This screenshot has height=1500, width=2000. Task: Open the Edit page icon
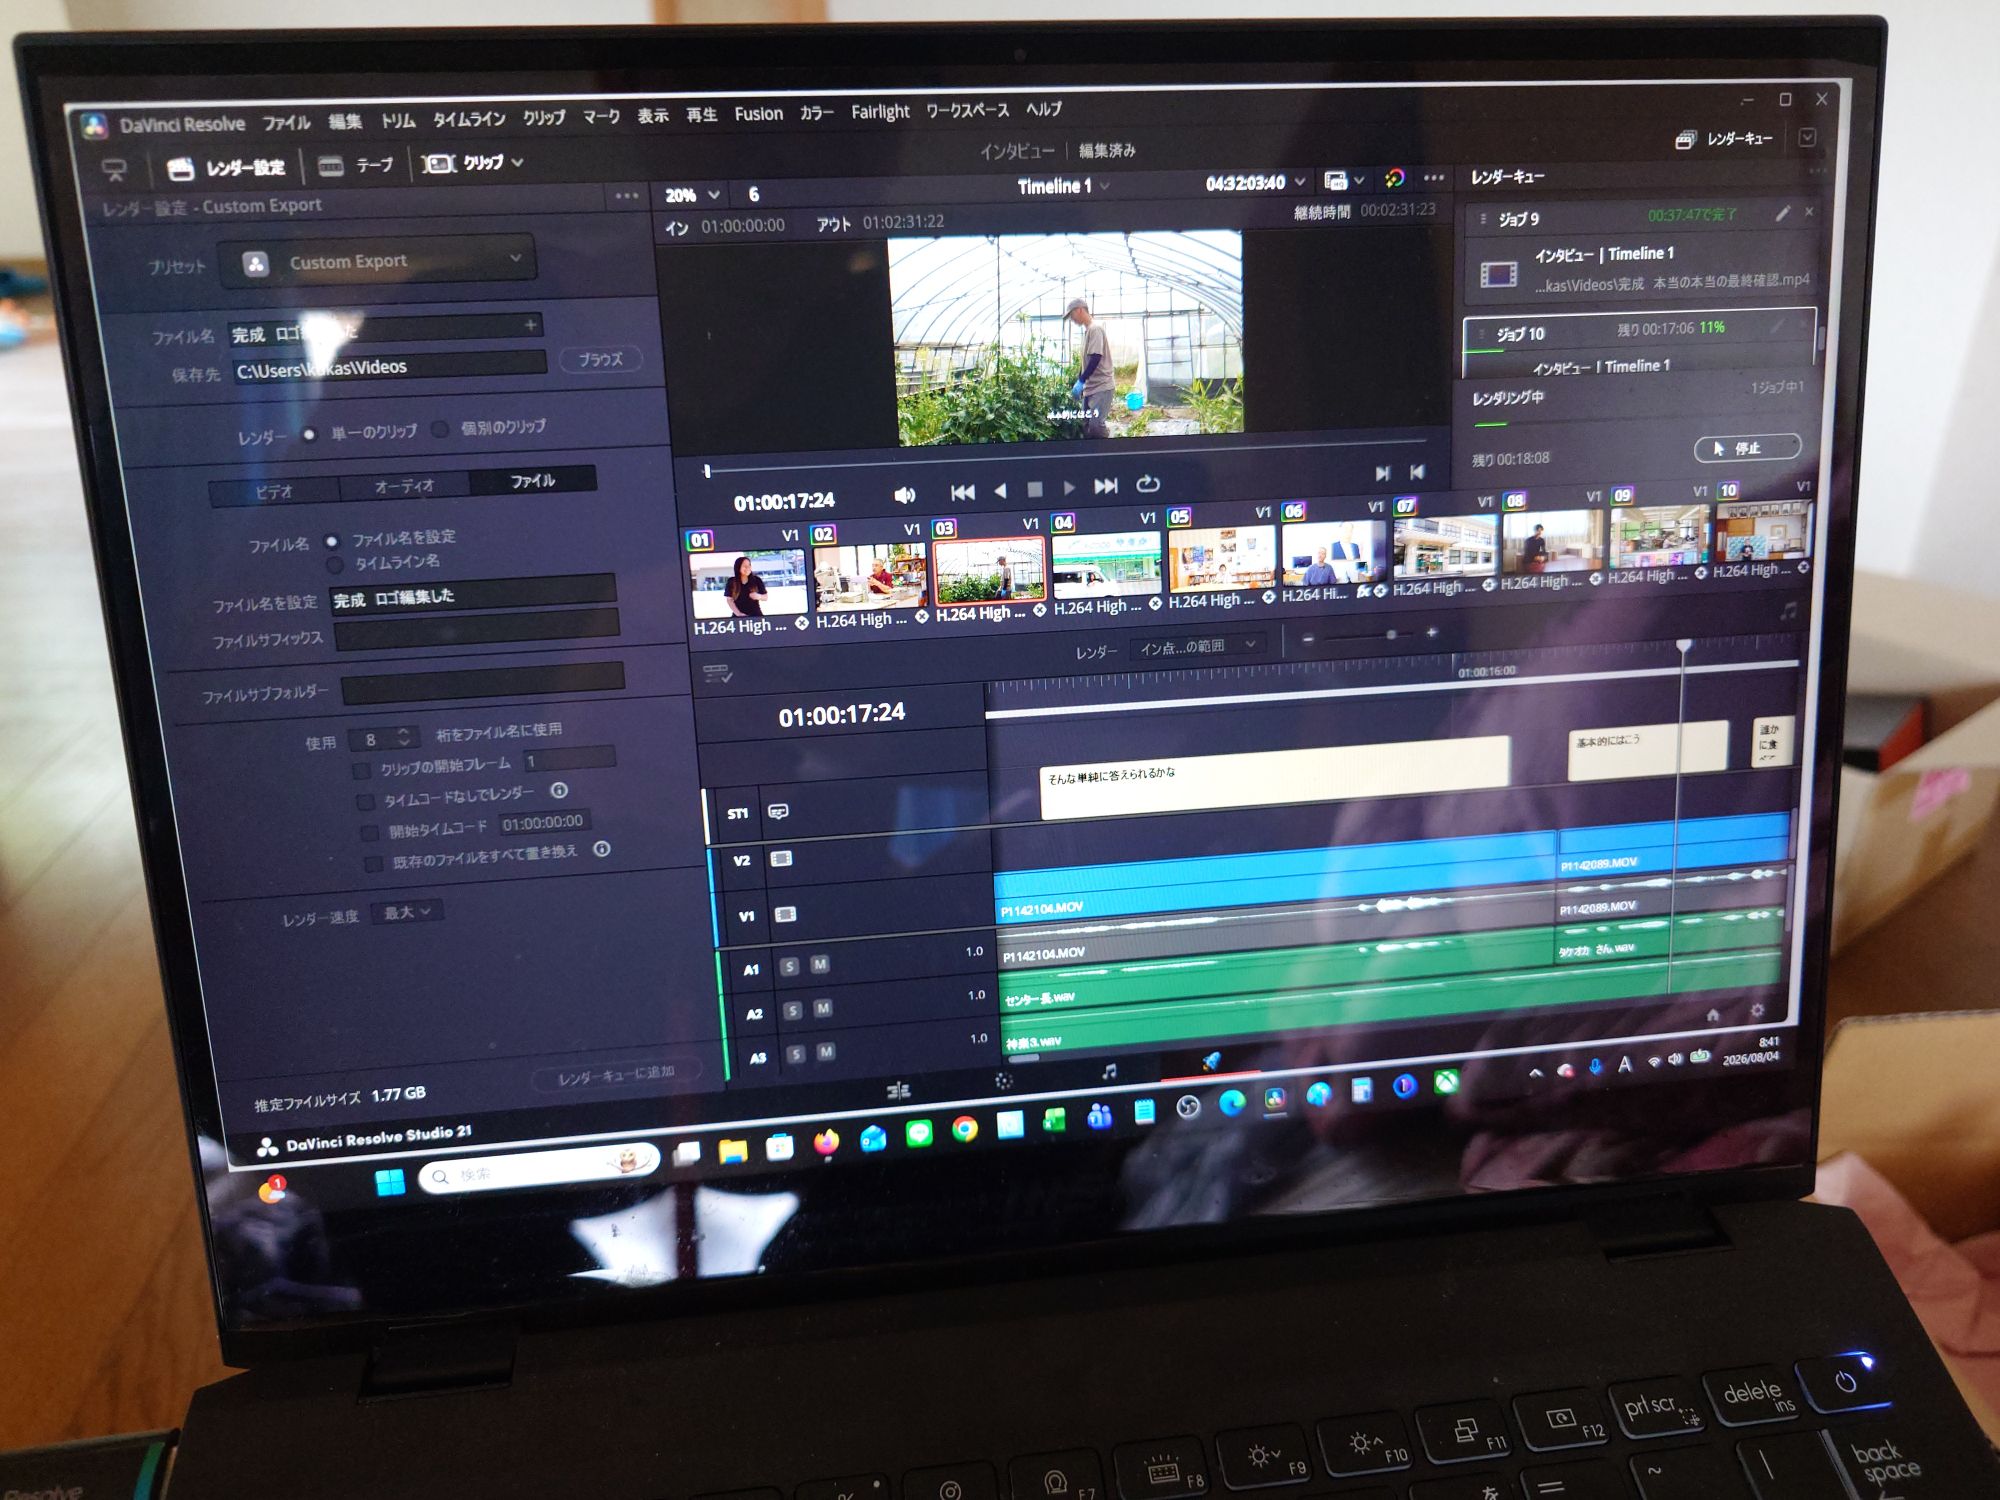tap(898, 1089)
